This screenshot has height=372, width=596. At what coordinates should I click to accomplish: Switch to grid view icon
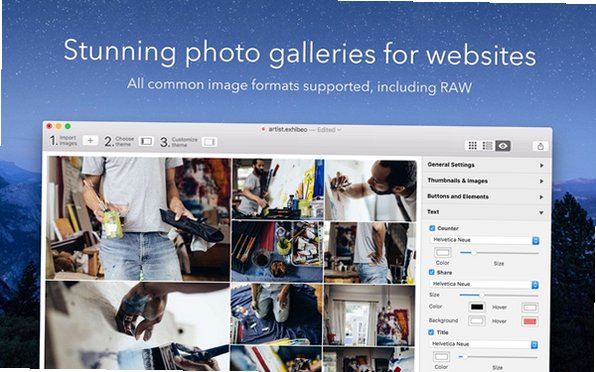point(472,146)
